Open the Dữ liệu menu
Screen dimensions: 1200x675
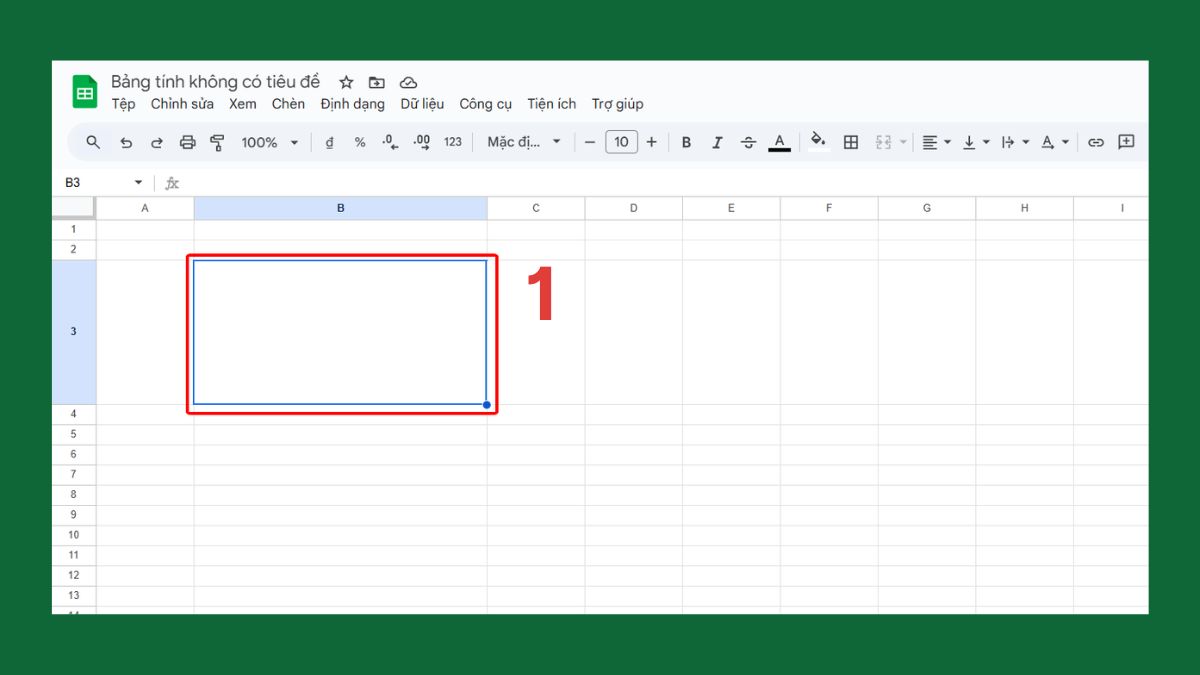[x=422, y=103]
